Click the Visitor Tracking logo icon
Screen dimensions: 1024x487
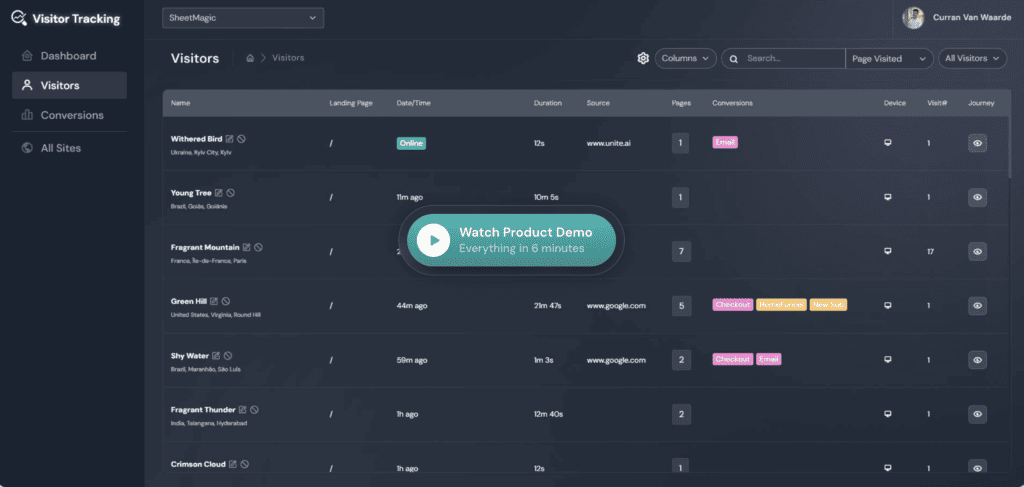point(20,18)
